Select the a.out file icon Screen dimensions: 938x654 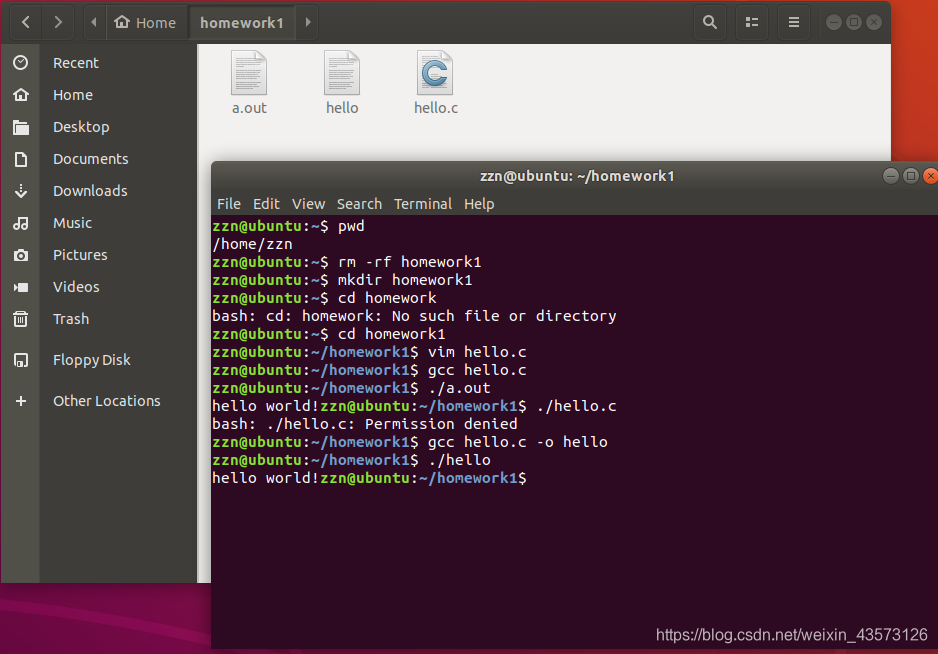click(249, 73)
